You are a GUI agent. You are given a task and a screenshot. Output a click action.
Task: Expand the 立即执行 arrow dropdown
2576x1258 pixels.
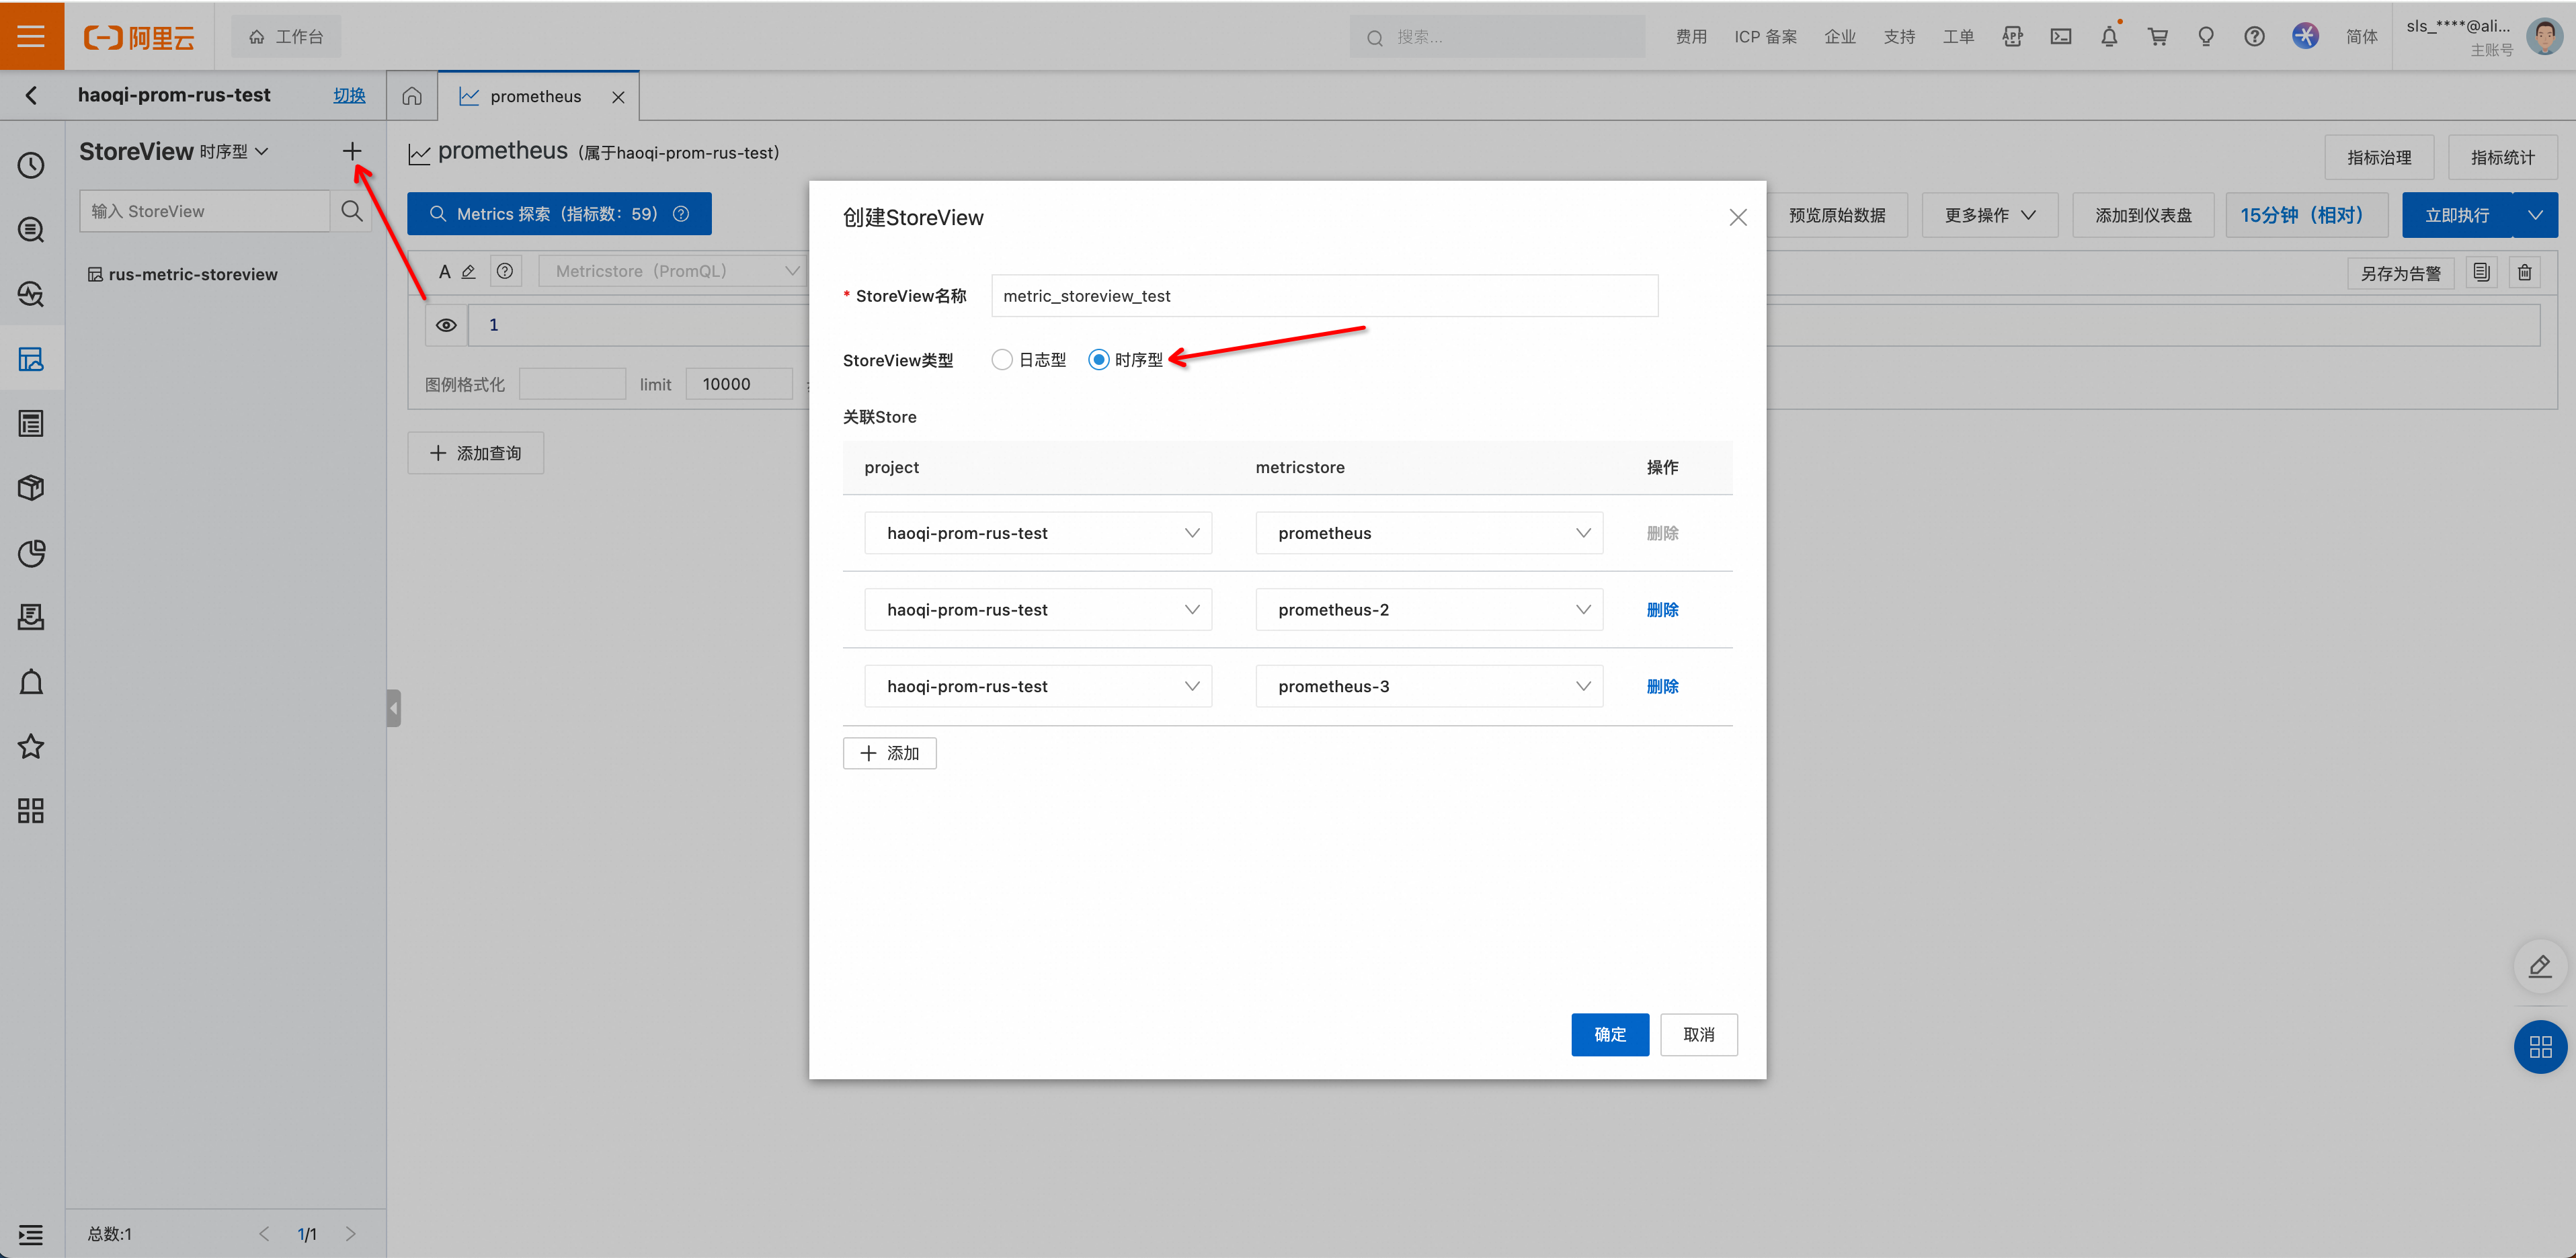(x=2535, y=215)
